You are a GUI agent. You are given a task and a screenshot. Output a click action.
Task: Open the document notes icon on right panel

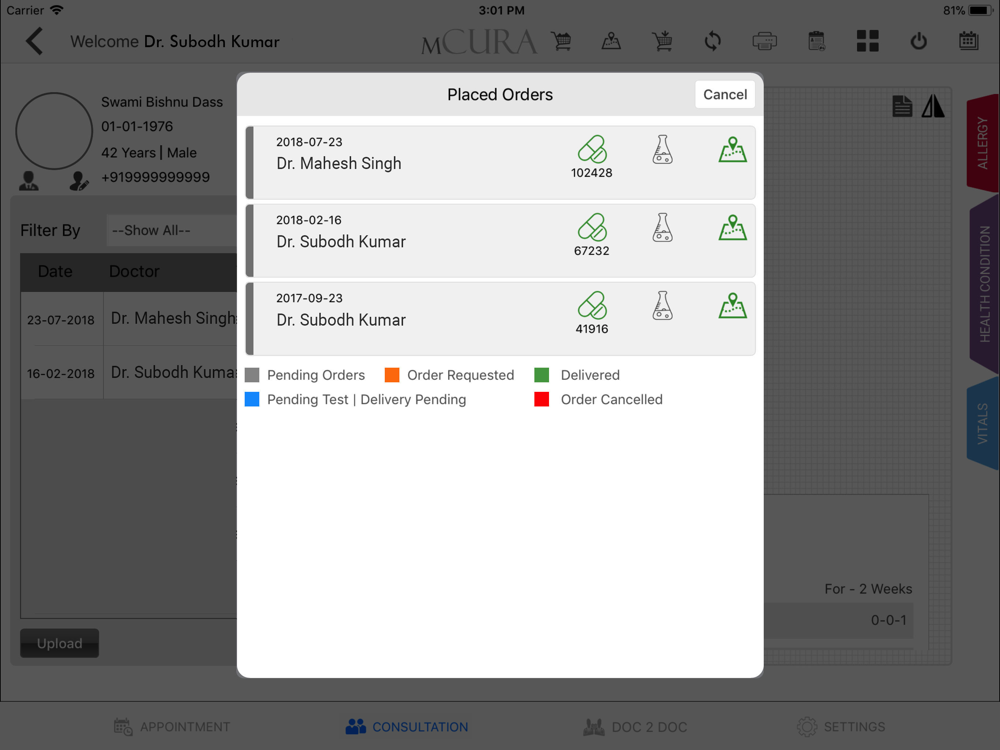point(902,106)
